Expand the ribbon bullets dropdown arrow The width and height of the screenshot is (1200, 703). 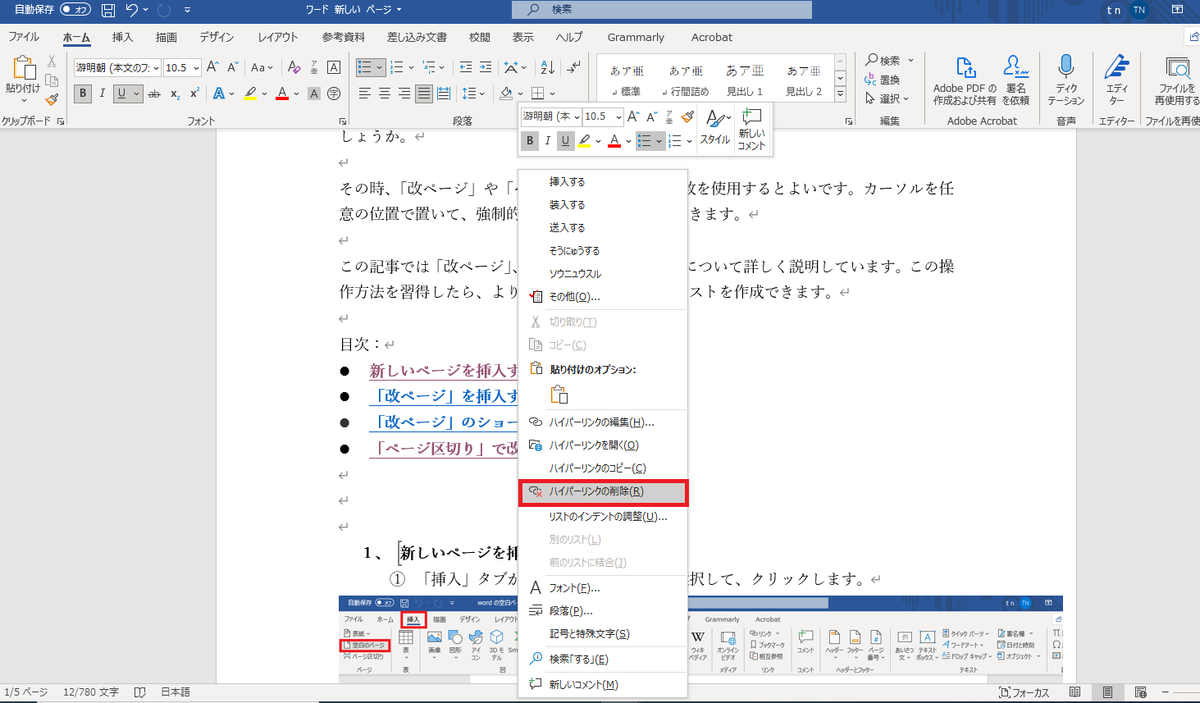pos(379,68)
